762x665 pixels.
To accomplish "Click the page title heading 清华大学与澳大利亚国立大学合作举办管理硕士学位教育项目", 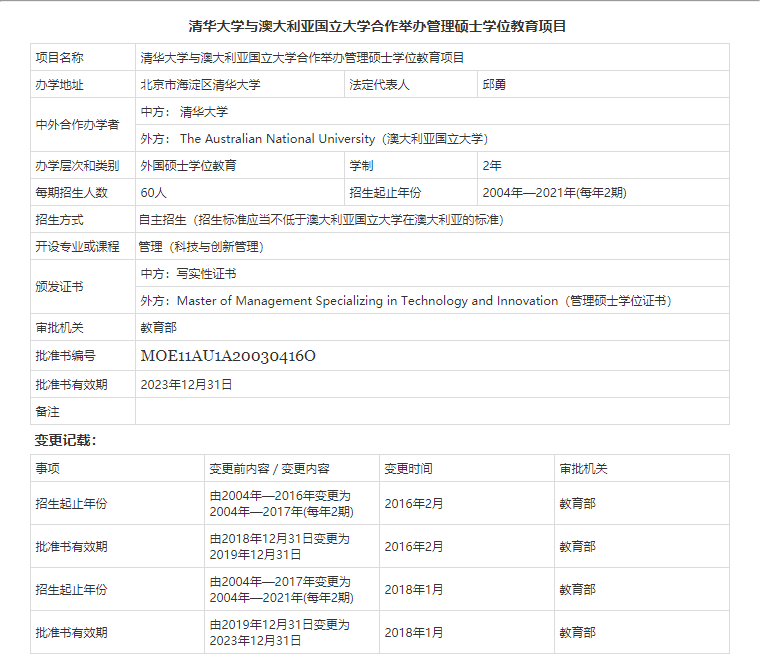I will (x=377, y=26).
